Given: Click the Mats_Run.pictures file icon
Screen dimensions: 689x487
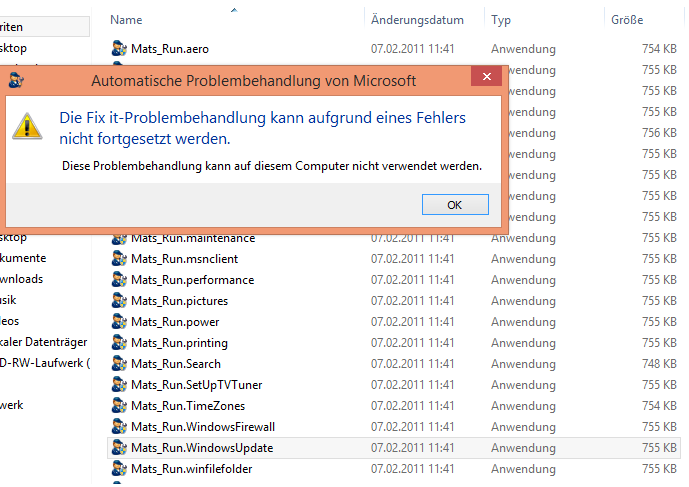Looking at the screenshot, I should [x=119, y=301].
